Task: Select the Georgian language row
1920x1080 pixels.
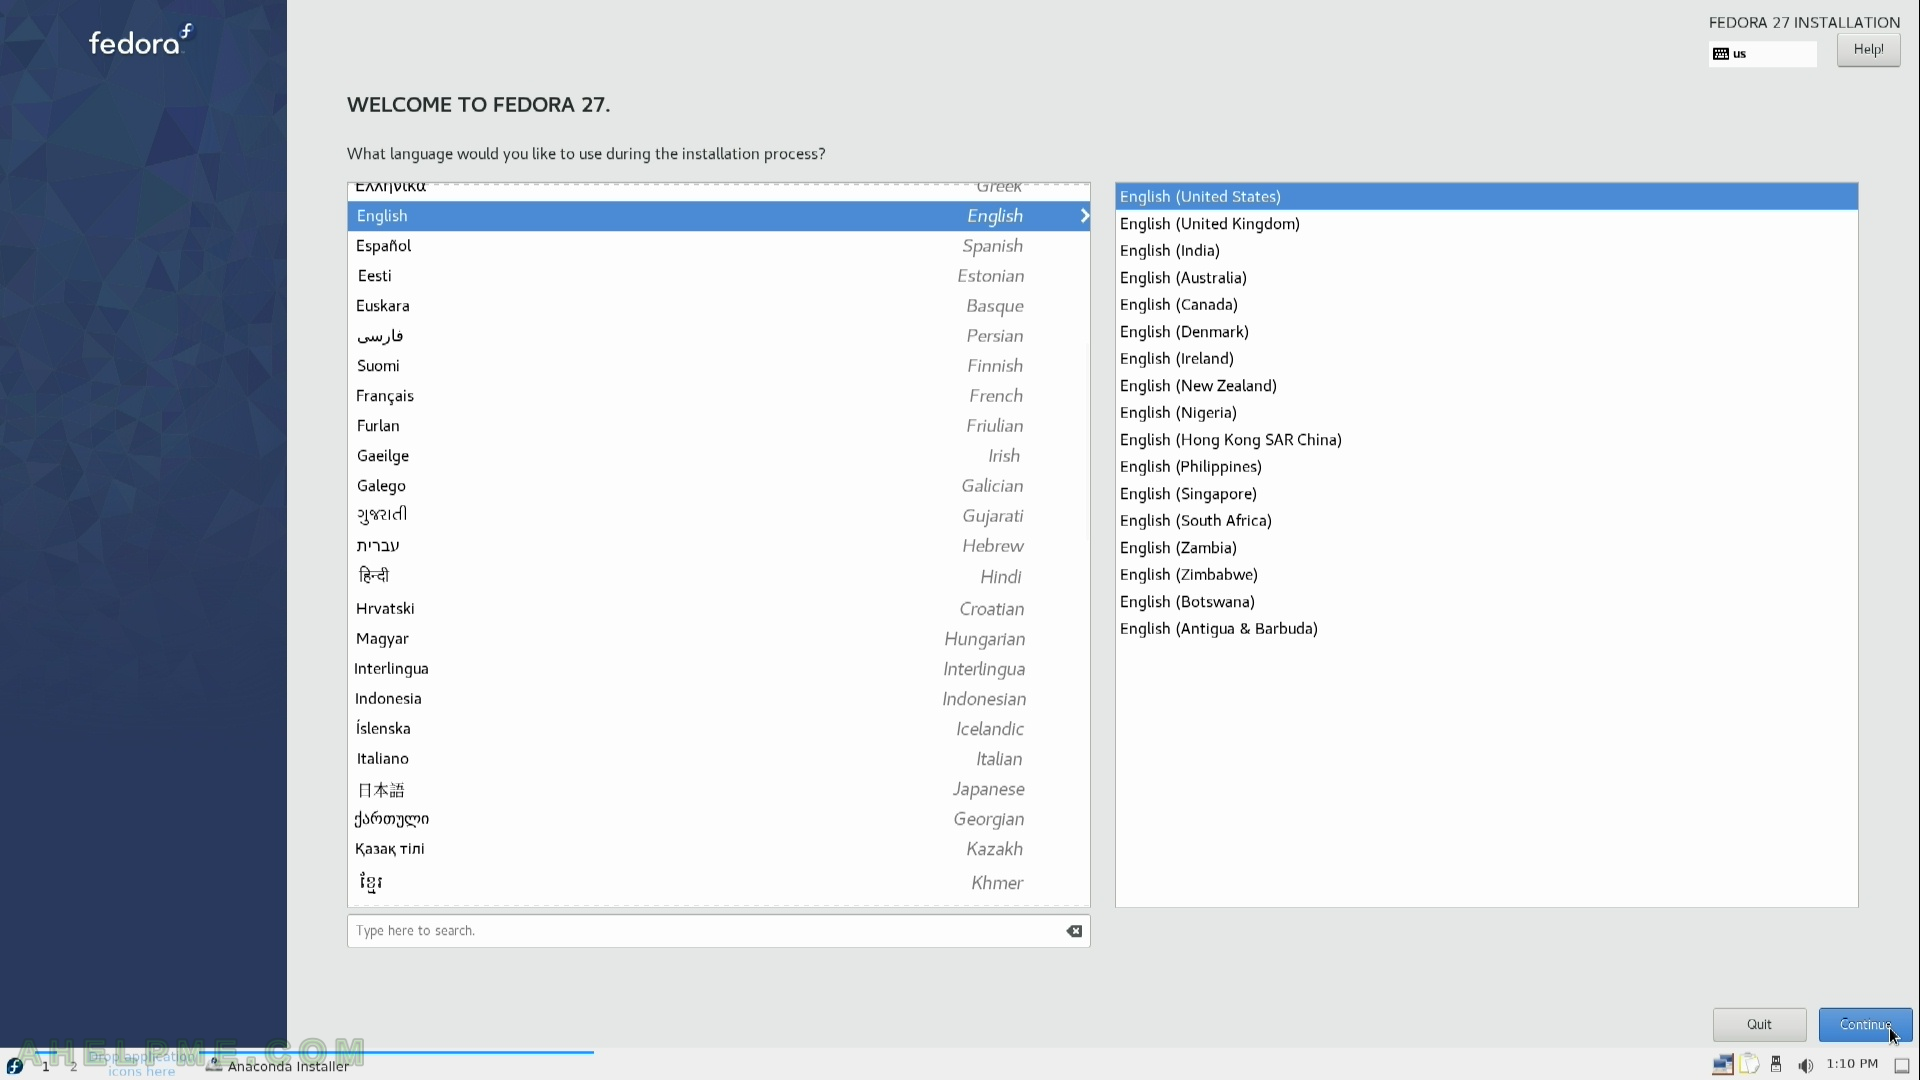Action: [x=718, y=819]
